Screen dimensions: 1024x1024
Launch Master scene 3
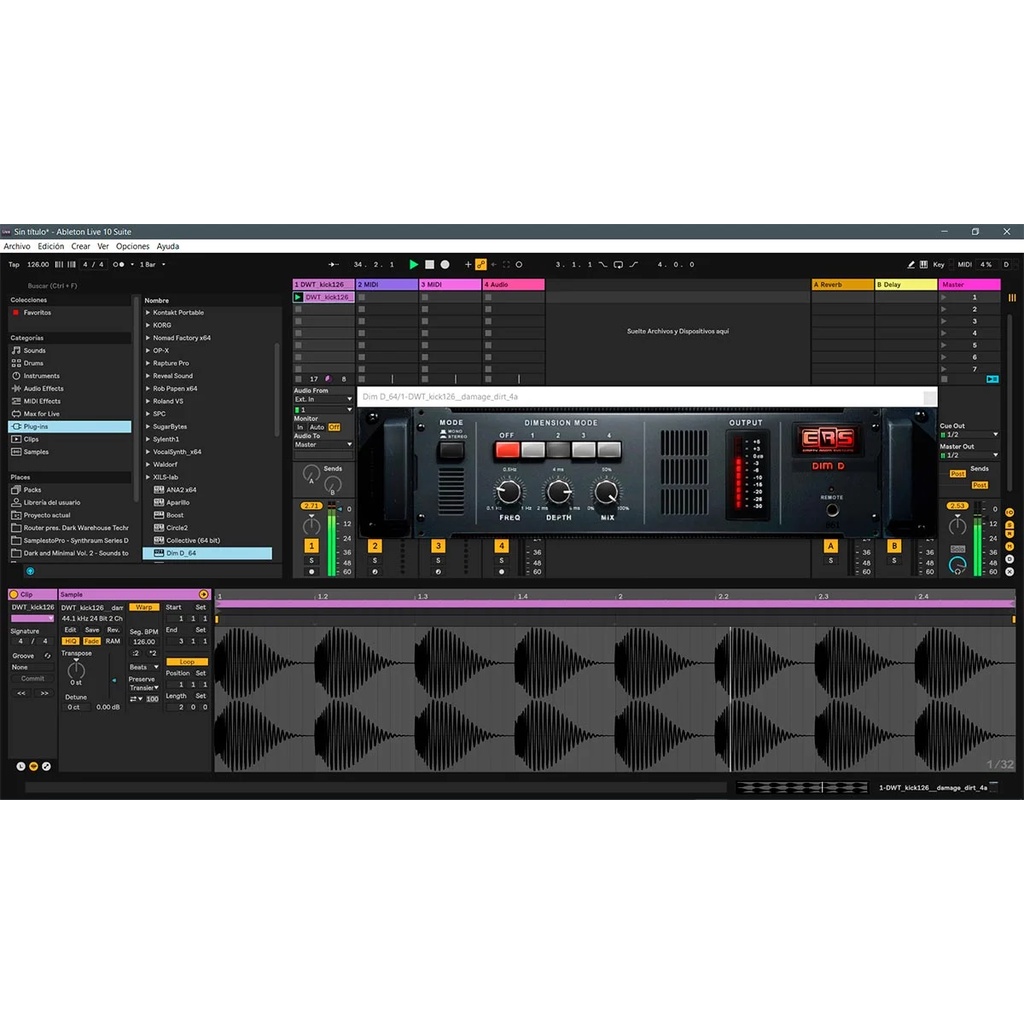click(943, 321)
